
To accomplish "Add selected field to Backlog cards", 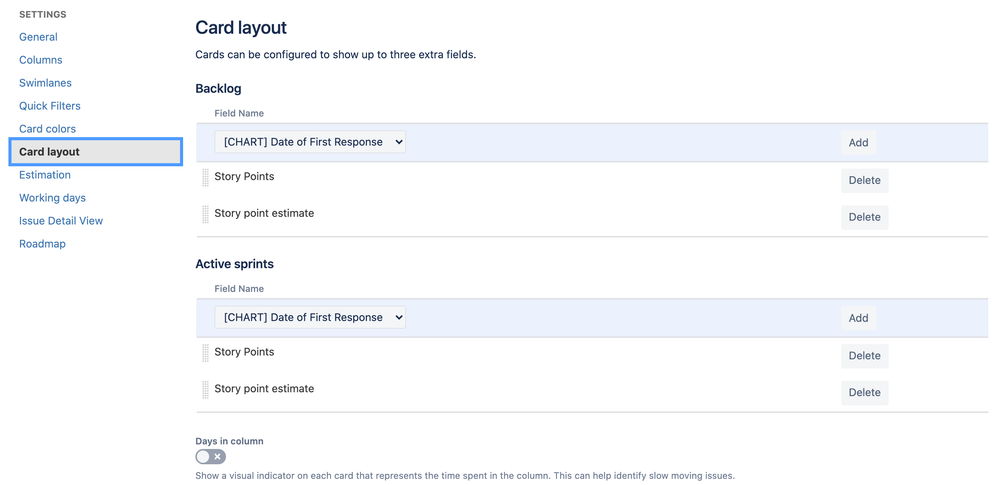I will 858,143.
